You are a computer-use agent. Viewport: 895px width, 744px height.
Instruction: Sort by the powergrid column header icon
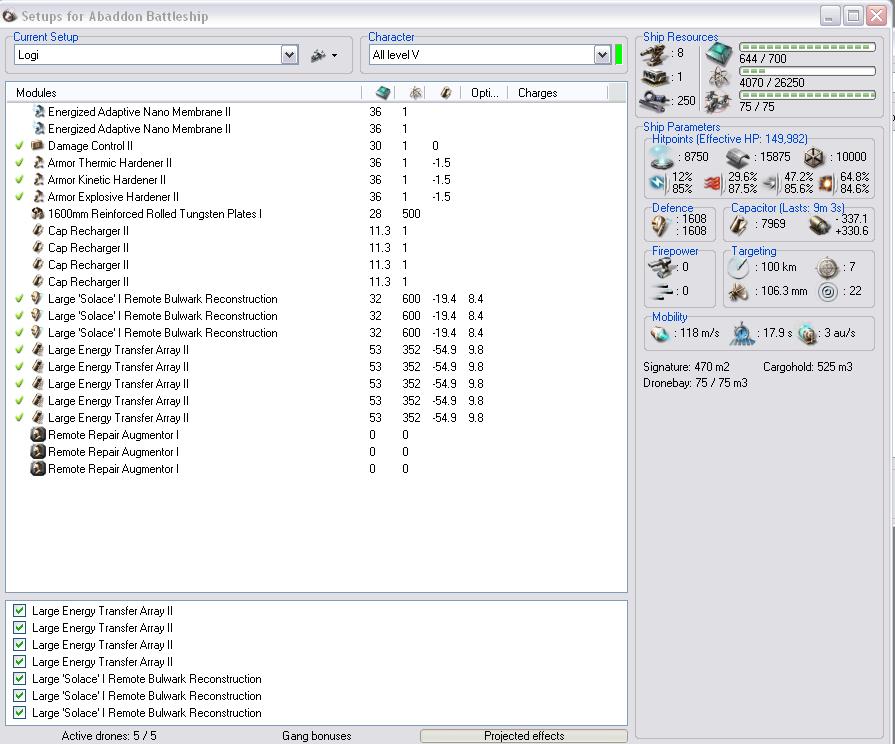416,93
